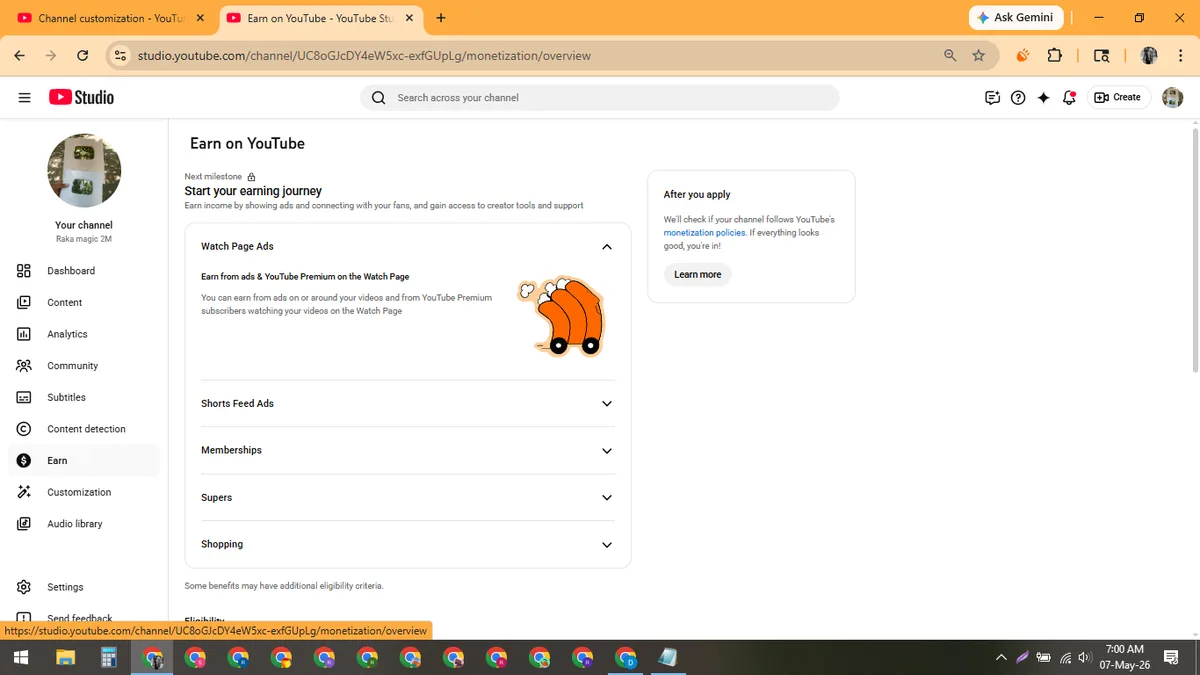The image size is (1200, 675).
Task: Click the Audio library icon
Action: coord(24,524)
